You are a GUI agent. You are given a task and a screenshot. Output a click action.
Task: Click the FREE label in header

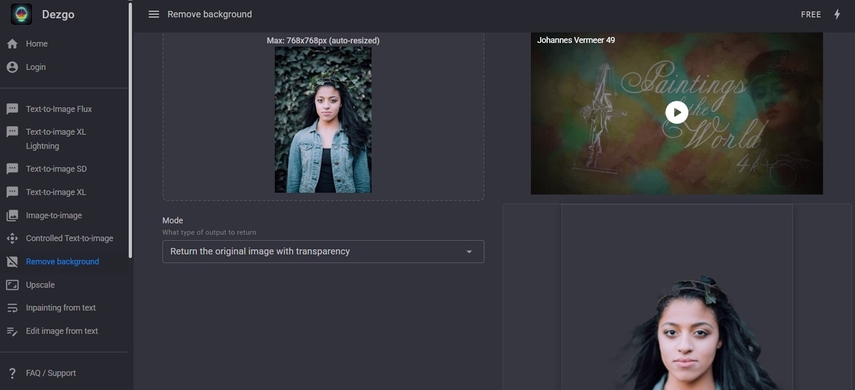tap(811, 15)
